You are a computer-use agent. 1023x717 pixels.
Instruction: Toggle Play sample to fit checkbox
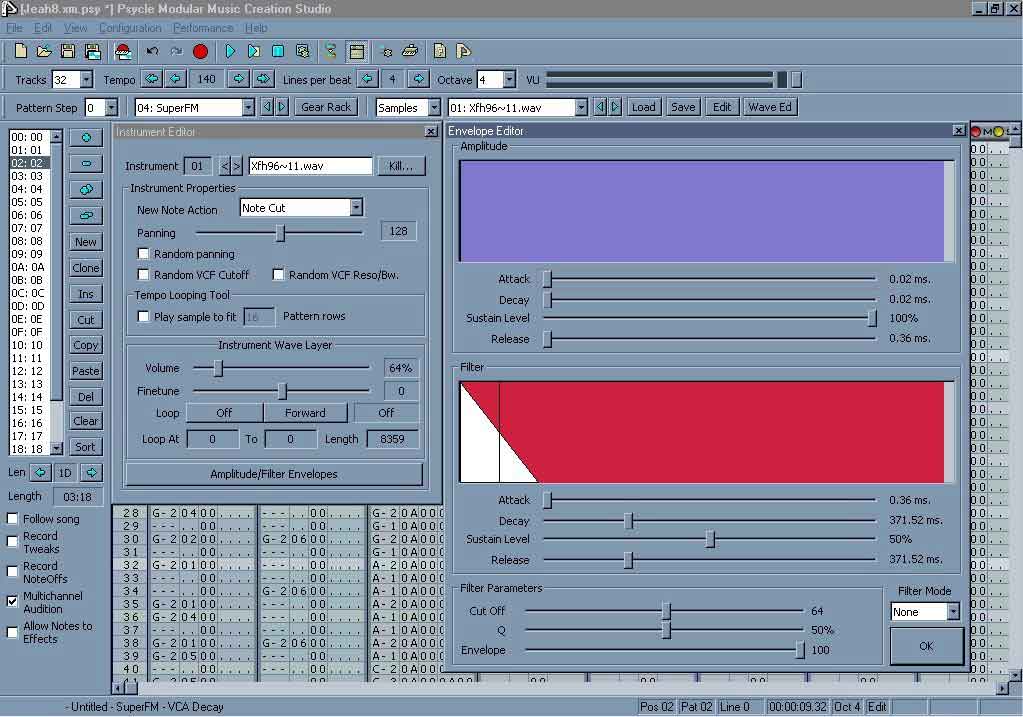pyautogui.click(x=144, y=316)
